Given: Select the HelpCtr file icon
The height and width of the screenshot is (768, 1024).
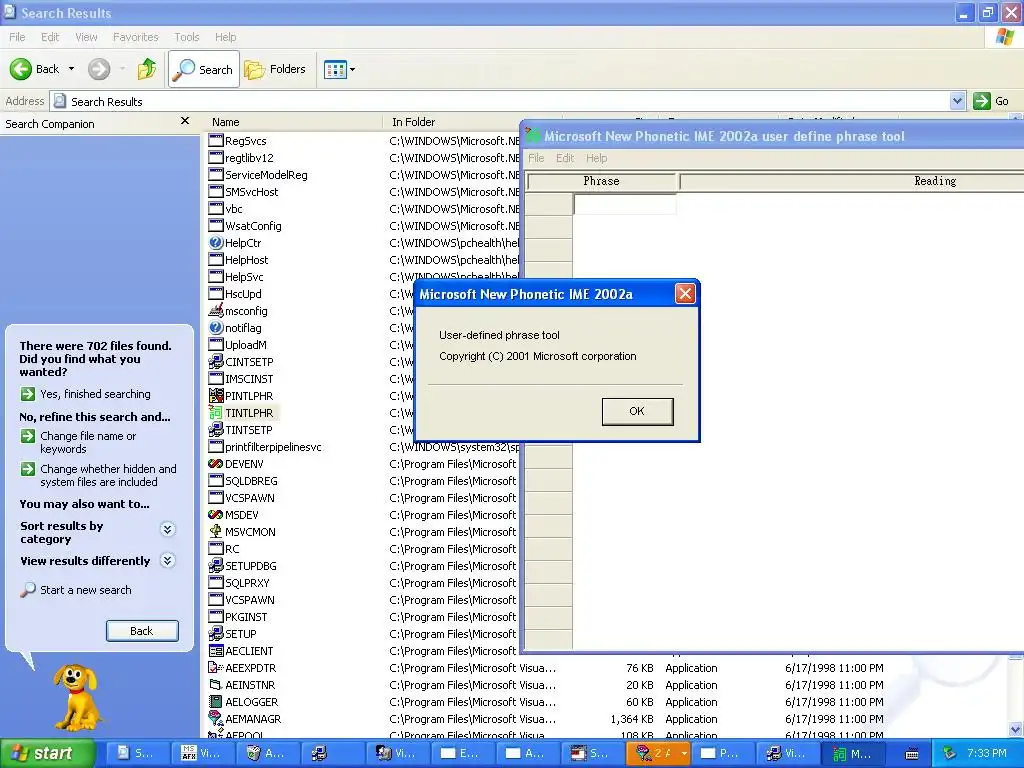Looking at the screenshot, I should 216,242.
